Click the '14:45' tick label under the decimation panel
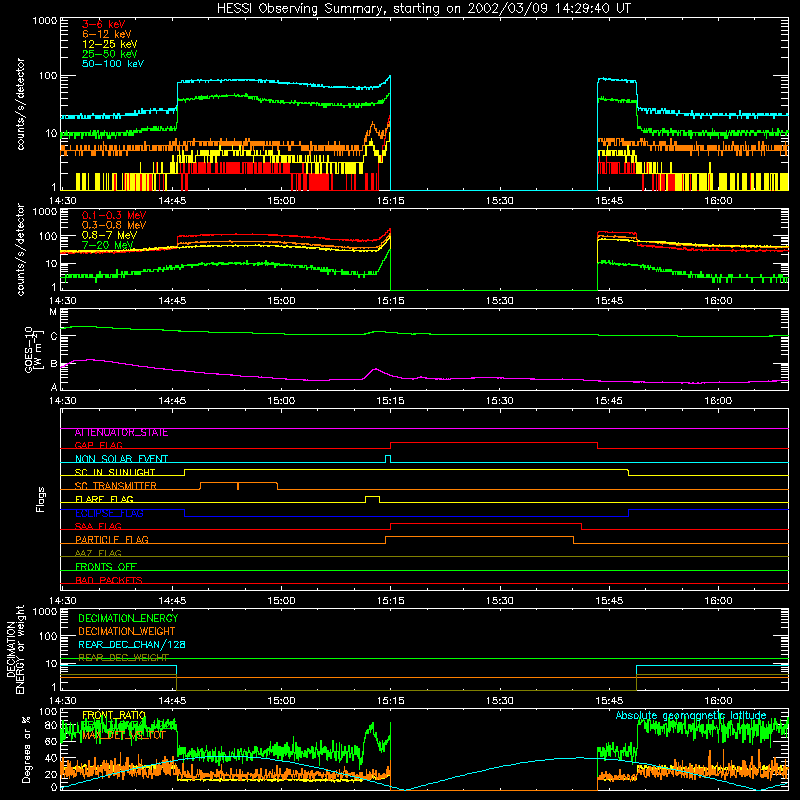 [172, 701]
